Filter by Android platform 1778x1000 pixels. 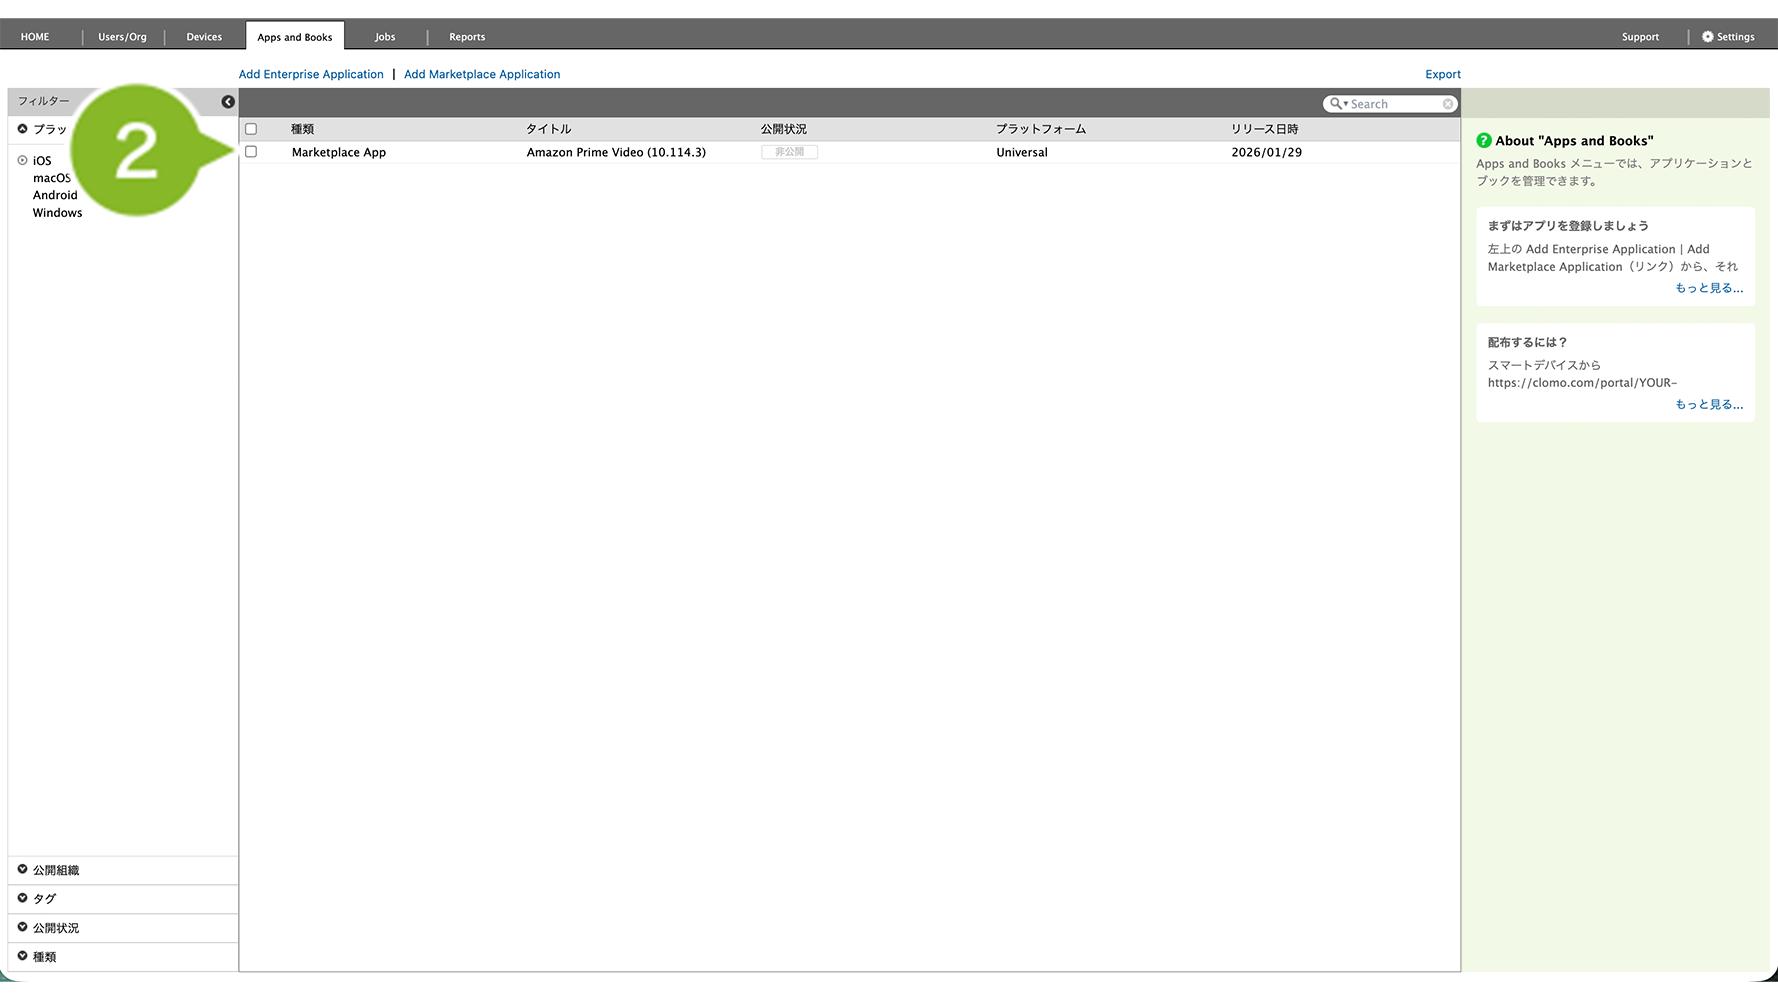pyautogui.click(x=55, y=195)
